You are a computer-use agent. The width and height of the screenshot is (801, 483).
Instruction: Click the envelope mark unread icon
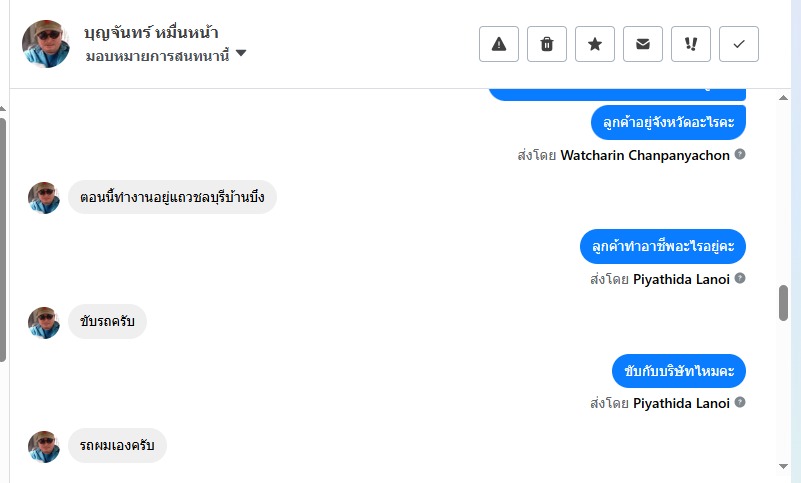[643, 44]
